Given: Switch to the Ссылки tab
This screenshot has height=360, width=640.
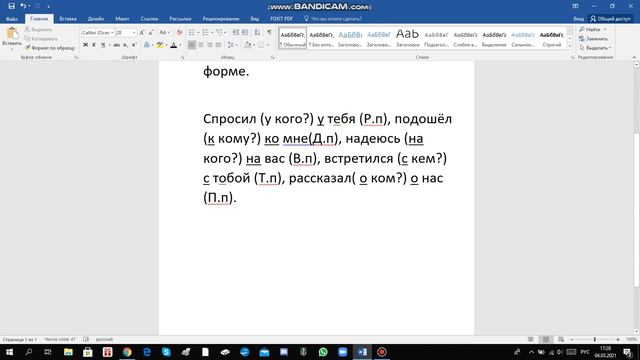Looking at the screenshot, I should pos(149,19).
